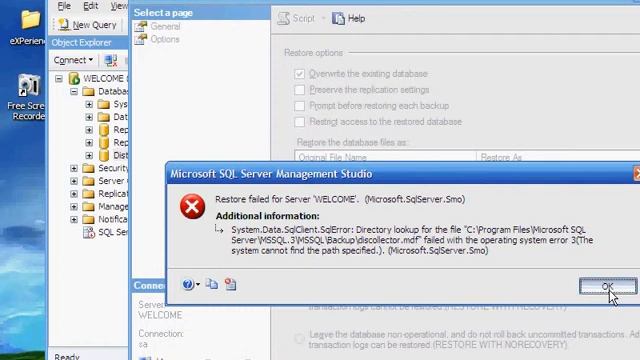Click the Options page icon
Viewport: 640px width, 360px height.
click(x=140, y=39)
